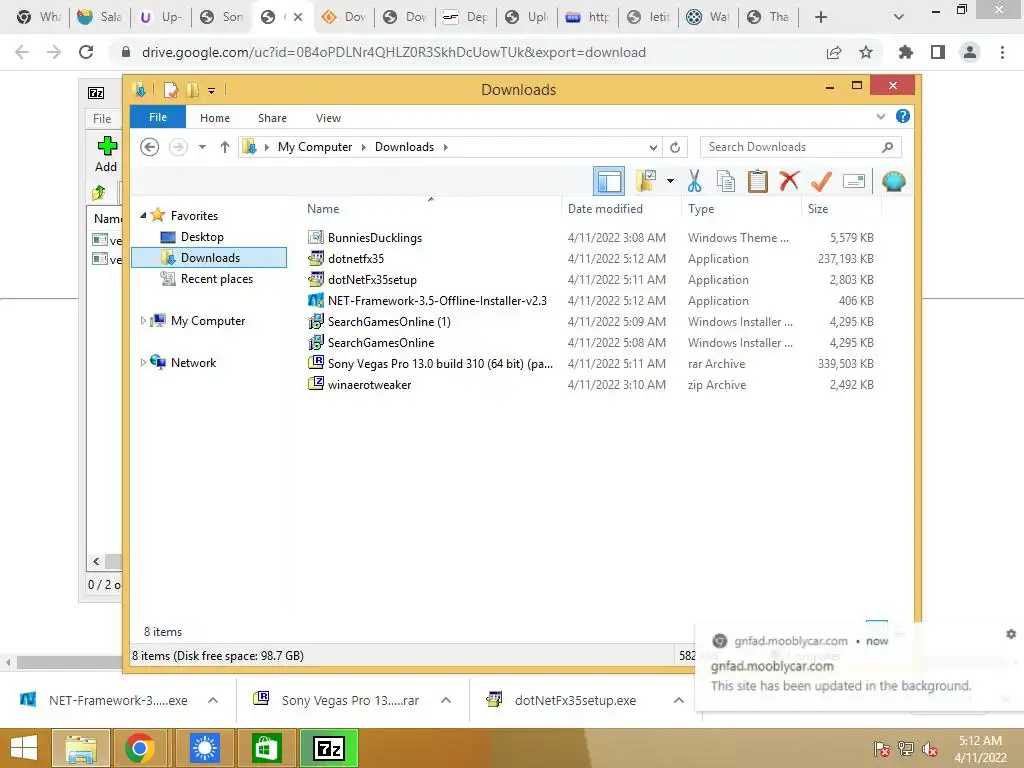
Task: Sort files by the Type column header
Action: (701, 209)
